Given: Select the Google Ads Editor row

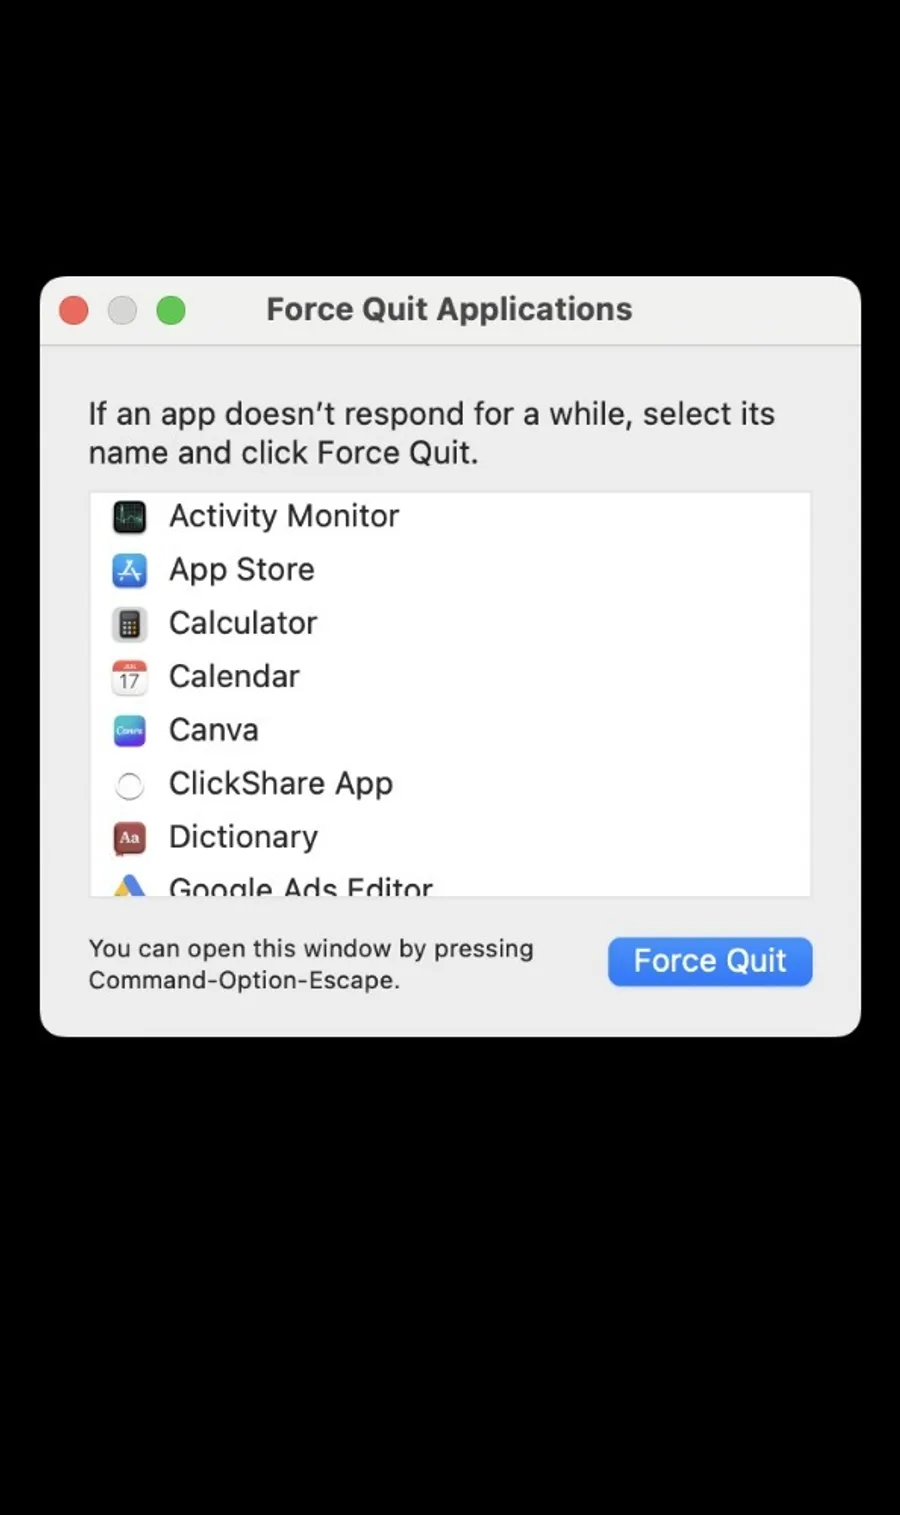Looking at the screenshot, I should [301, 887].
